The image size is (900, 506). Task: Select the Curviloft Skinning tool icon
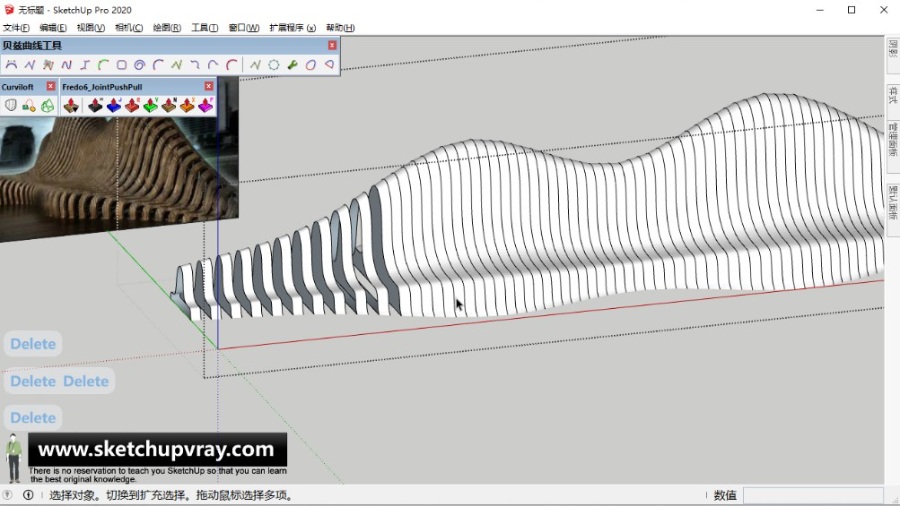click(x=47, y=105)
